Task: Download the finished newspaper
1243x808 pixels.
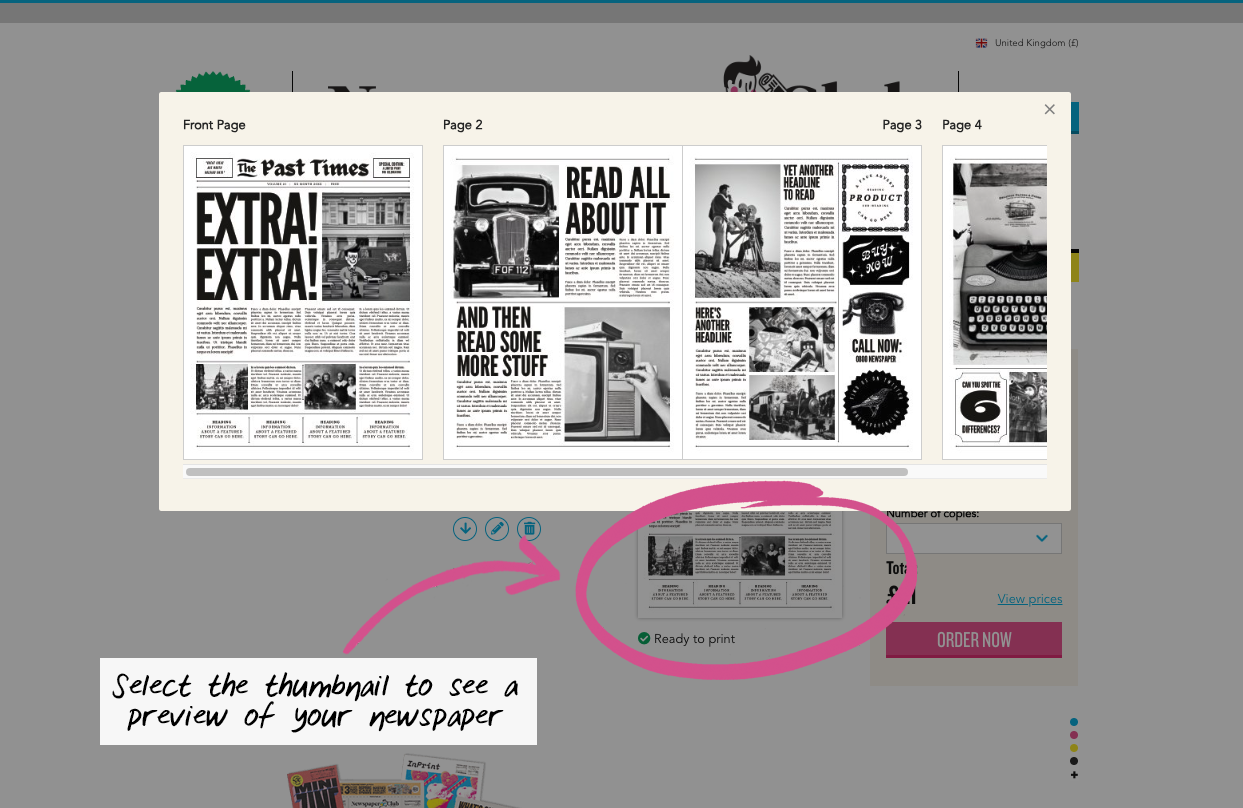Action: click(465, 529)
